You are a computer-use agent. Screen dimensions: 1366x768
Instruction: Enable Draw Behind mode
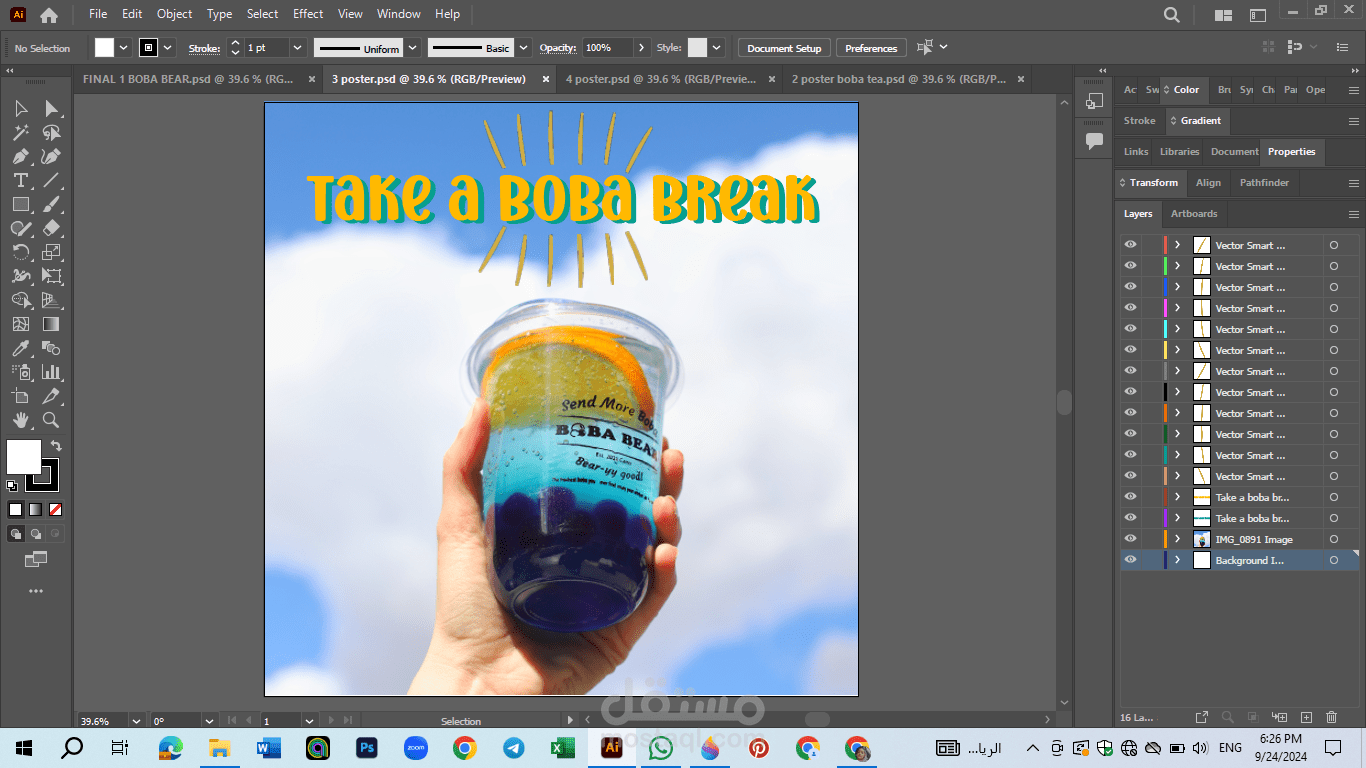(x=35, y=534)
